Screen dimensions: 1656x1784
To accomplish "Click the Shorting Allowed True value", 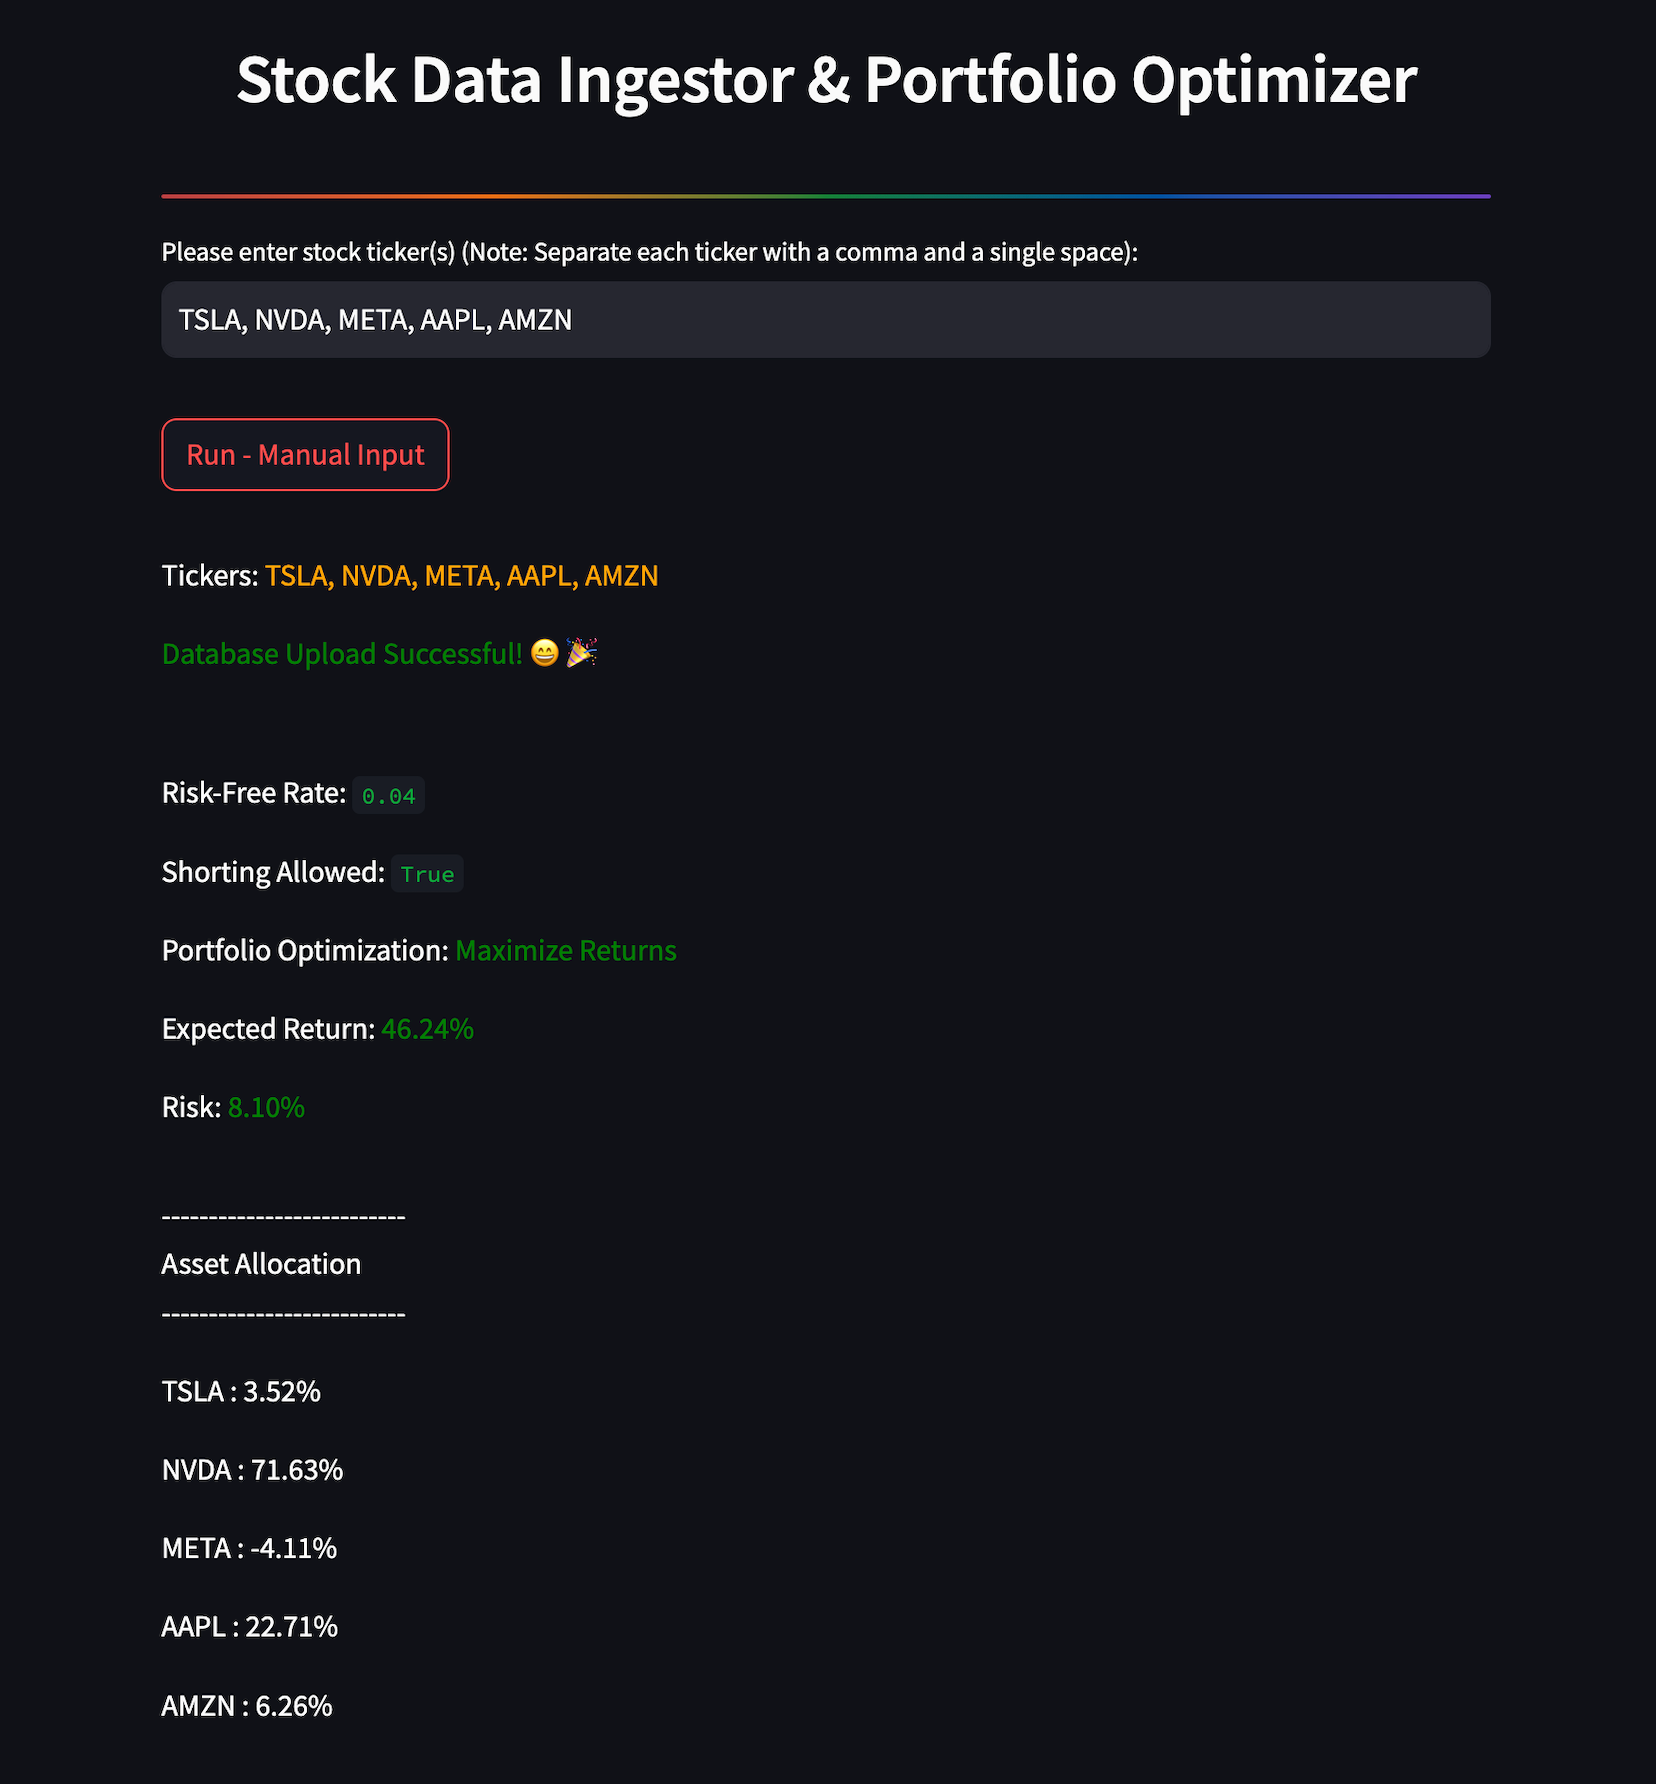I will (x=427, y=874).
